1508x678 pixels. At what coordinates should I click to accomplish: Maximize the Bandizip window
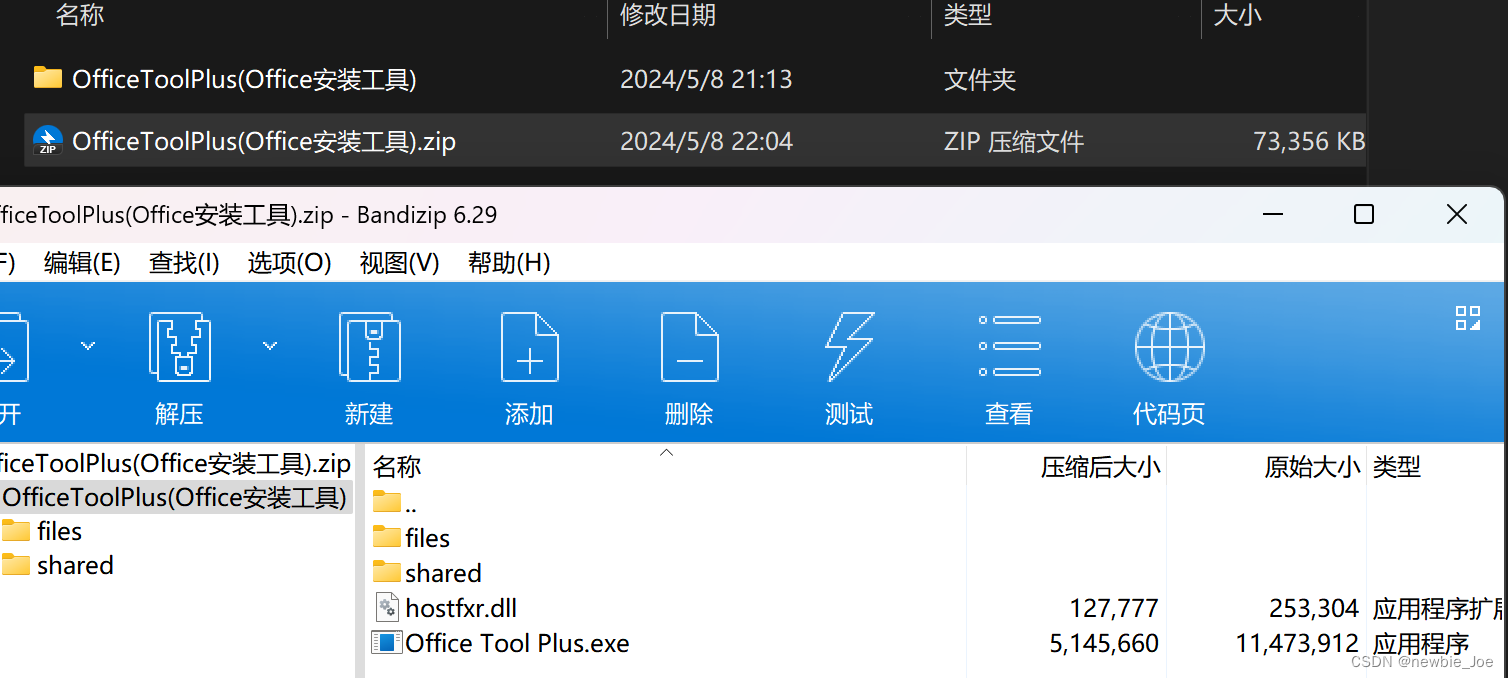(1363, 214)
